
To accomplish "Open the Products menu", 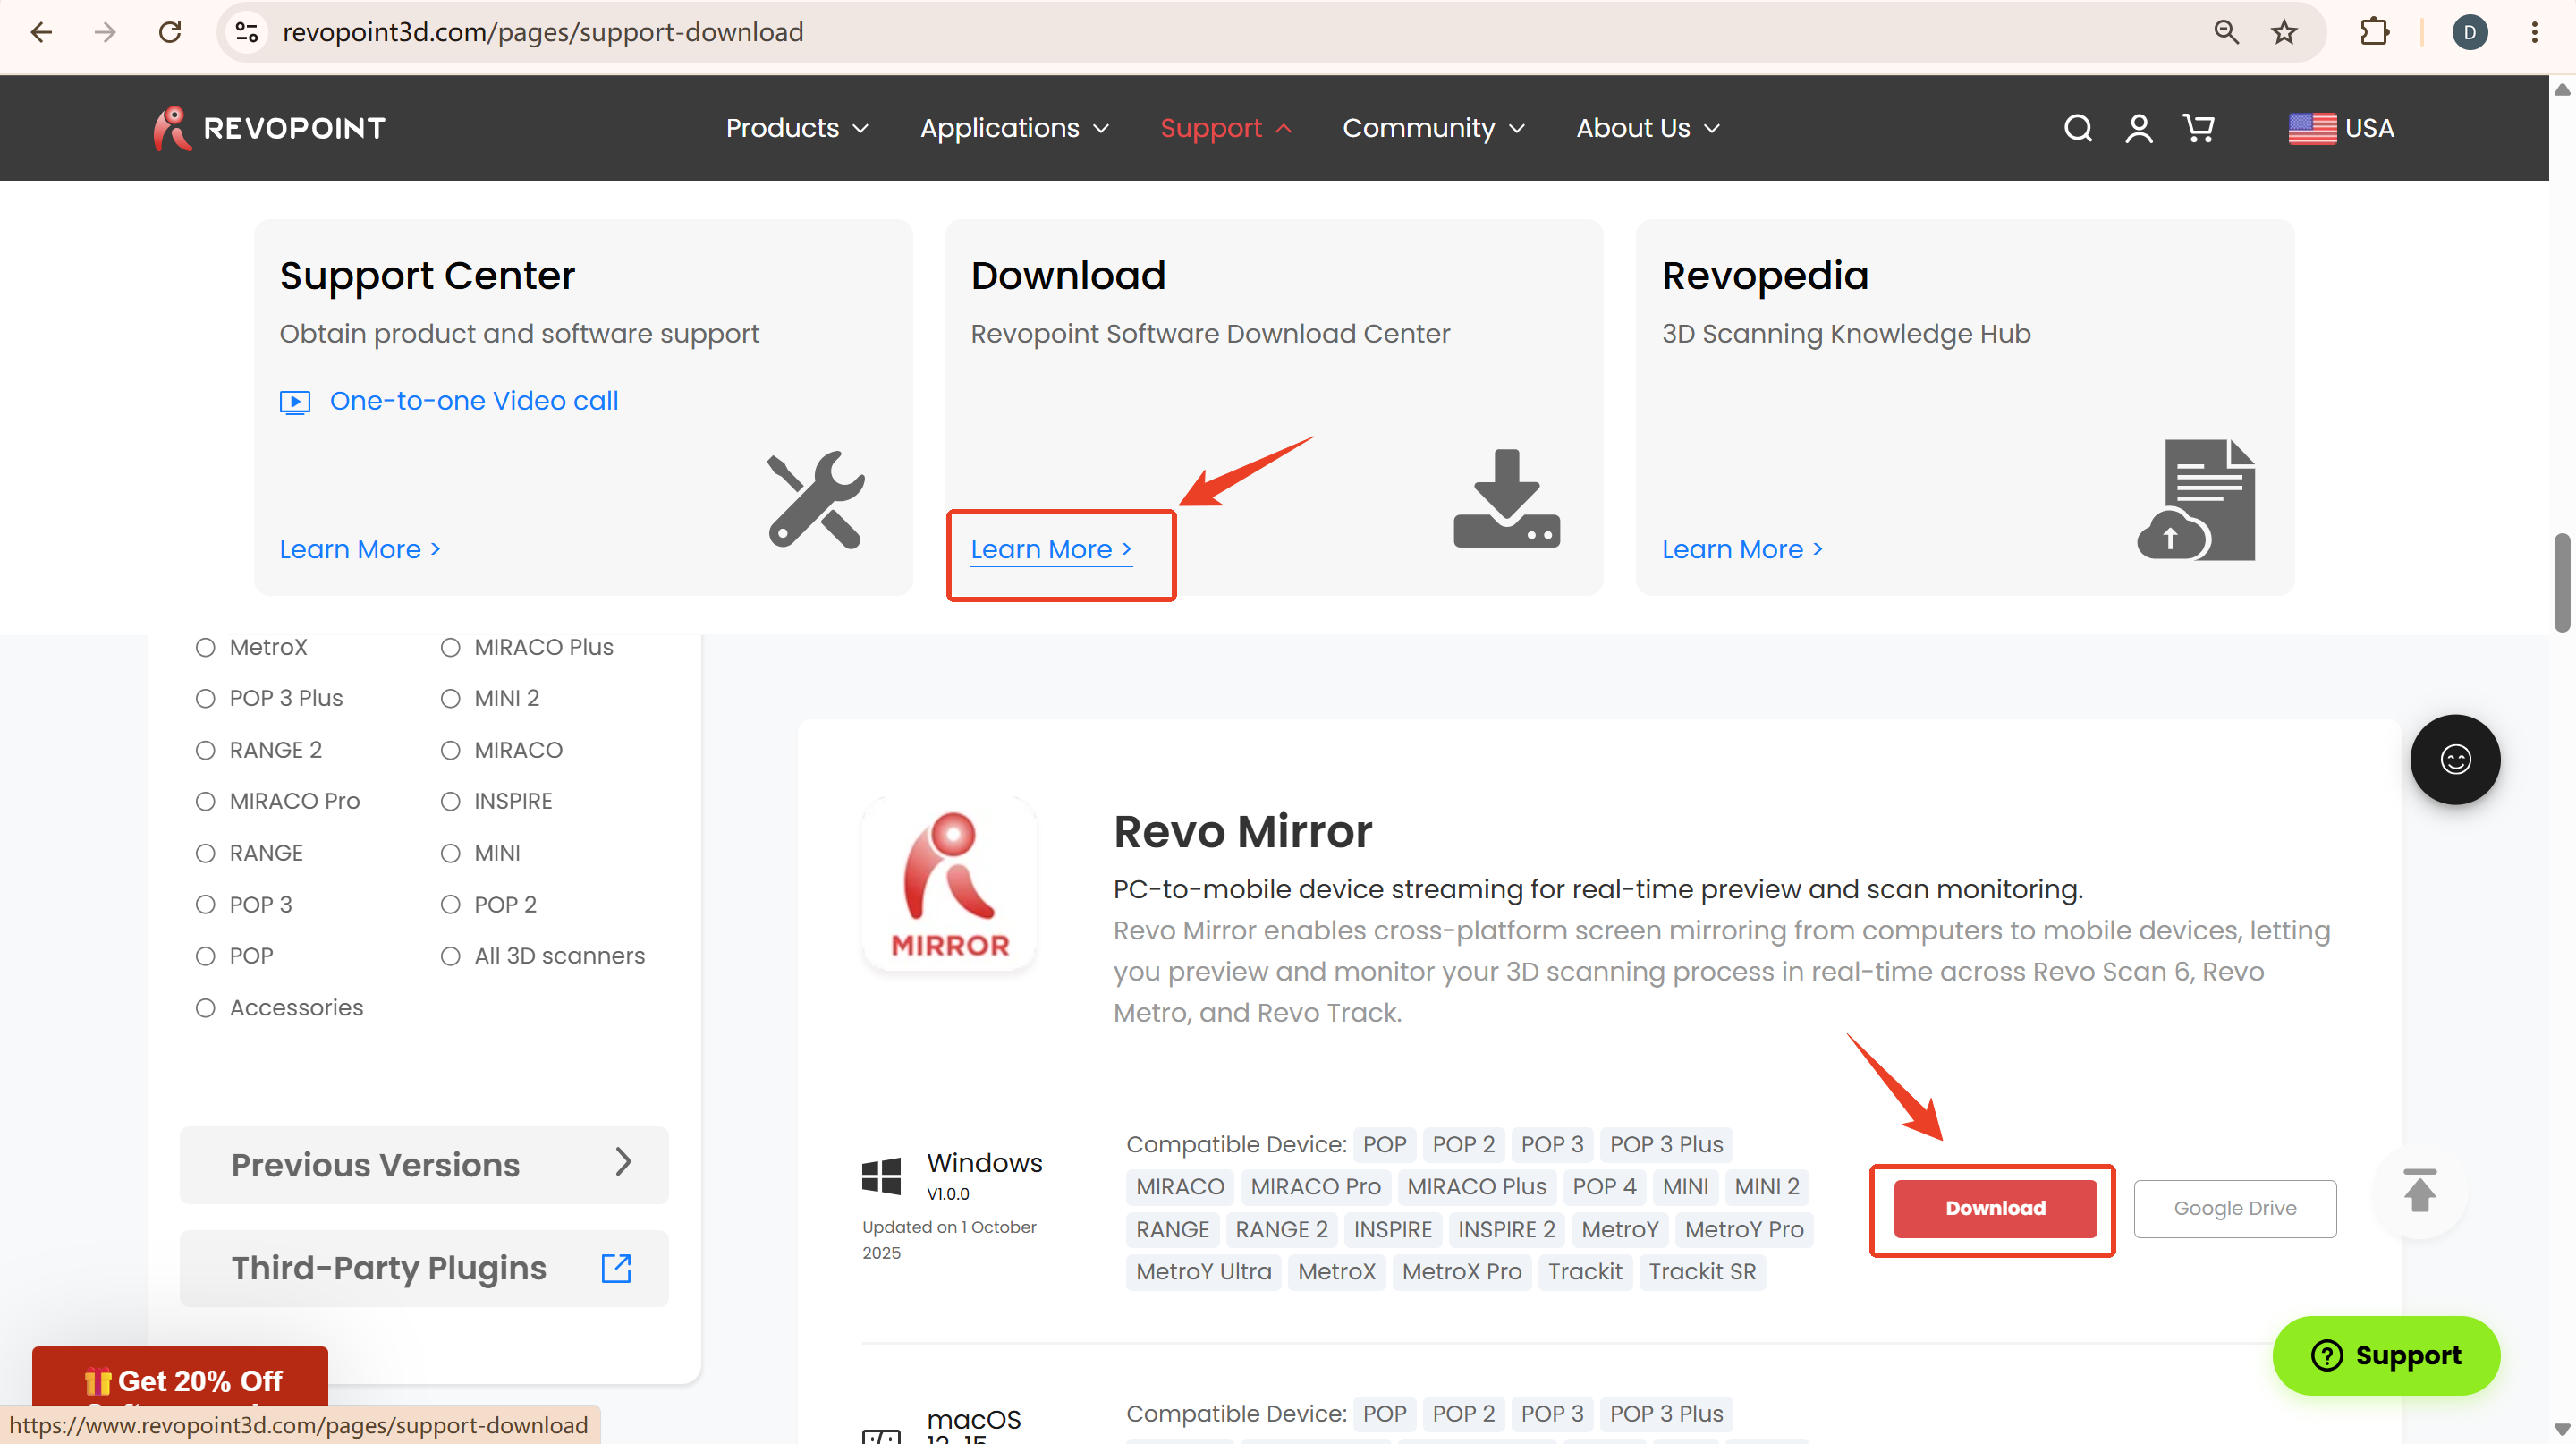I will (797, 128).
